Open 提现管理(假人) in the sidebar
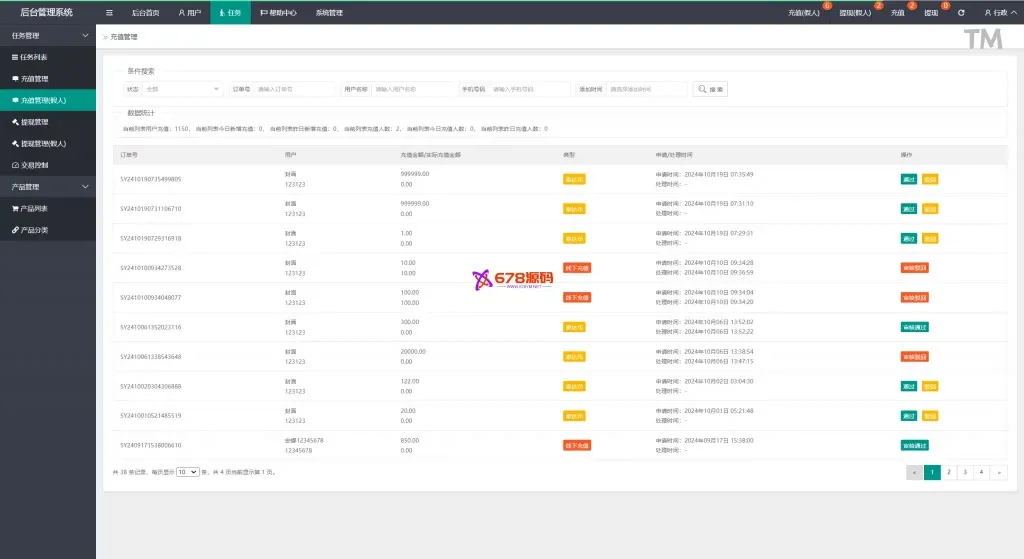The image size is (1024, 559). click(42, 144)
